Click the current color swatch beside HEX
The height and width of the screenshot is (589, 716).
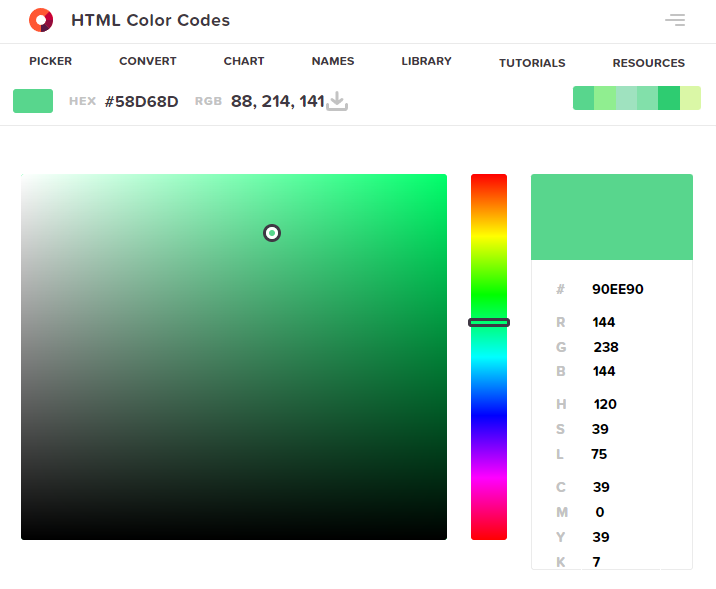click(x=33, y=101)
